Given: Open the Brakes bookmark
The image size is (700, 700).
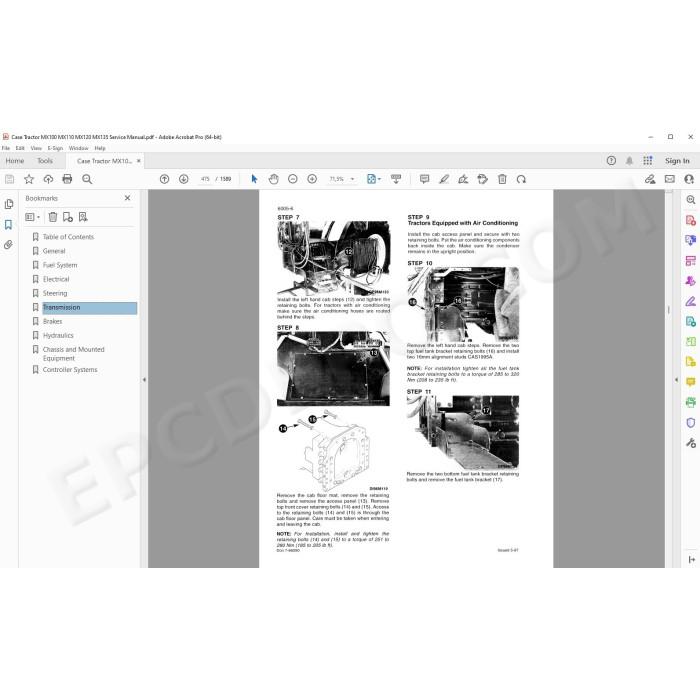Looking at the screenshot, I should pyautogui.click(x=52, y=321).
